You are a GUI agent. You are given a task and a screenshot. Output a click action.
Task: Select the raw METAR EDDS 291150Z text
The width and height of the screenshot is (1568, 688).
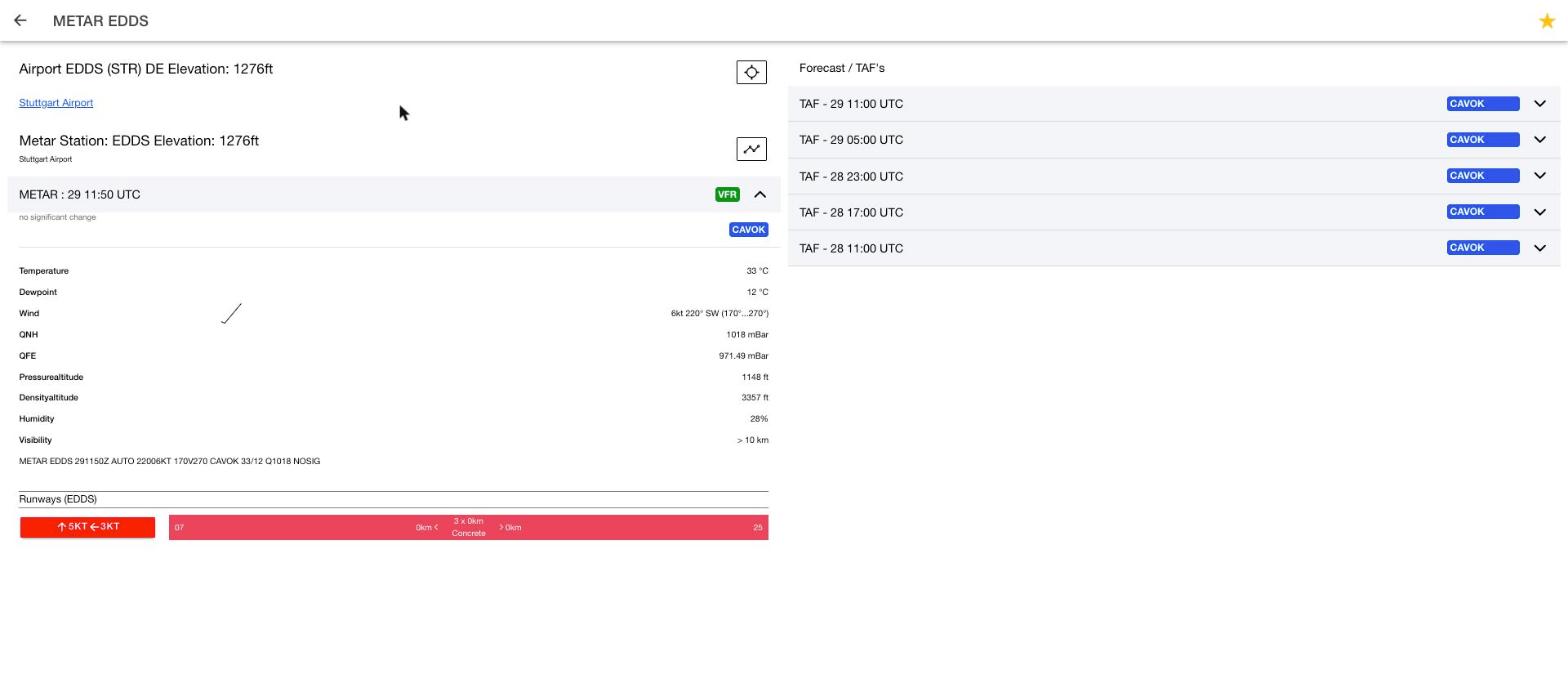tap(170, 461)
